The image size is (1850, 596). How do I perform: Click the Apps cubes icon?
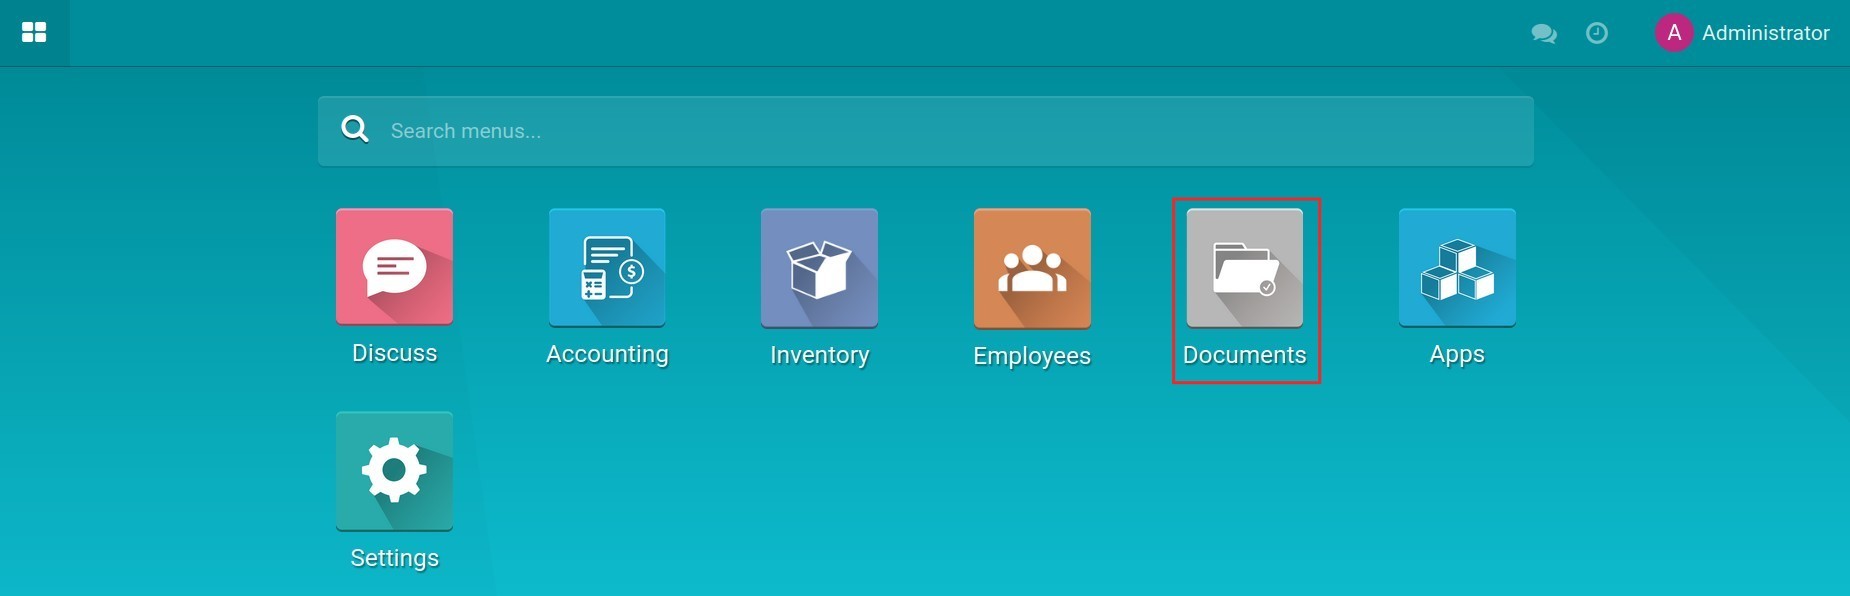click(x=1457, y=267)
